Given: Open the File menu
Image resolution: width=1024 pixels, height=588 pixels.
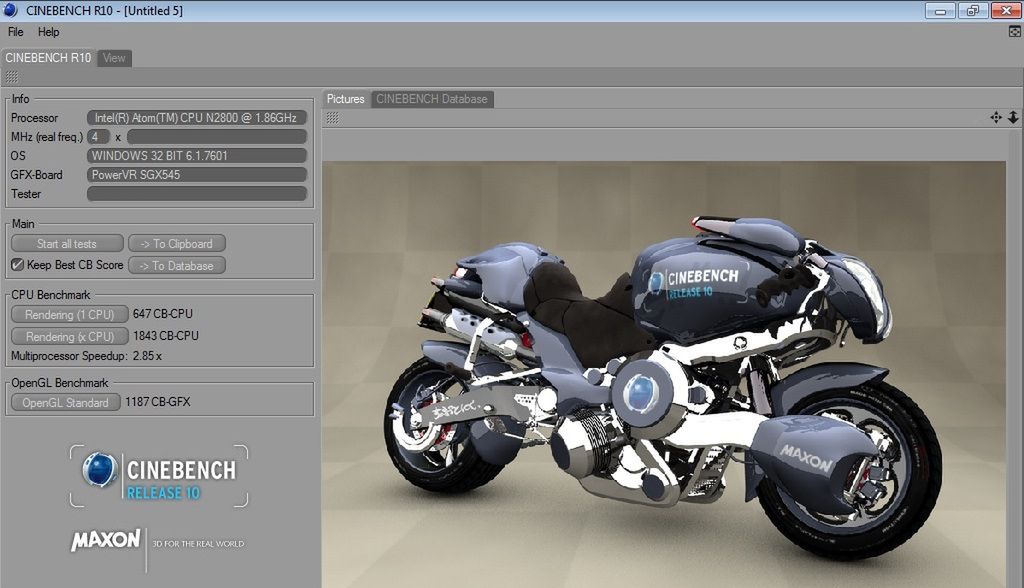Looking at the screenshot, I should click(16, 32).
